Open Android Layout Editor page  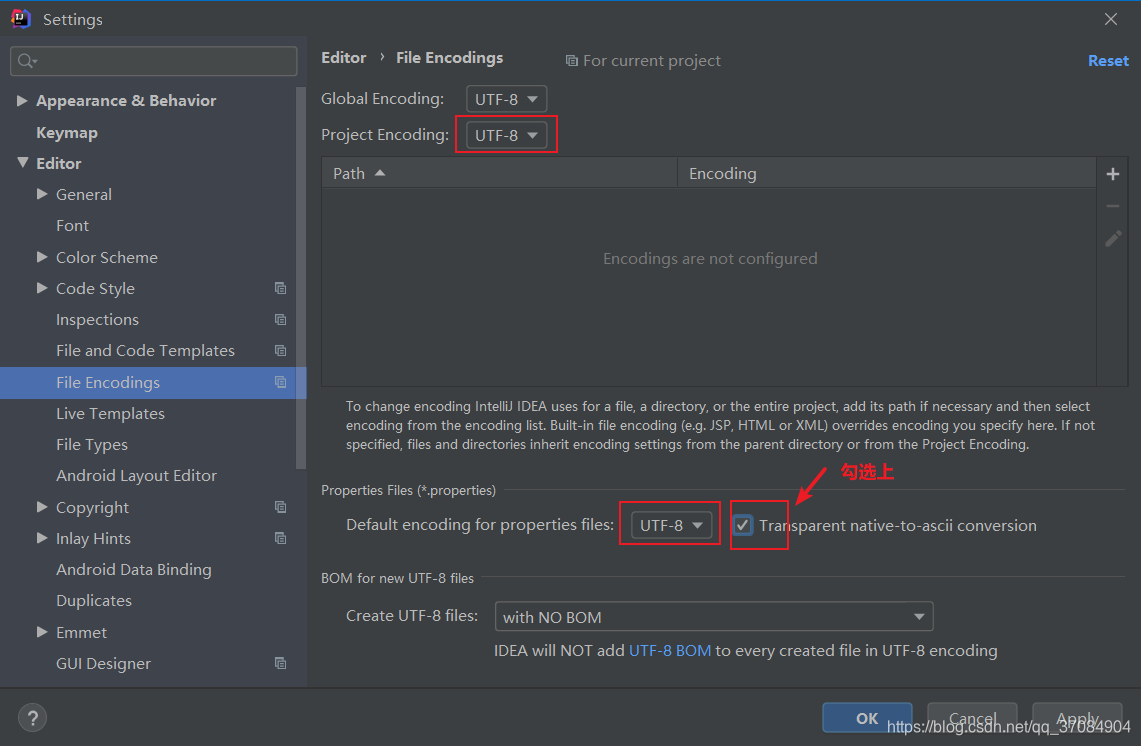tap(136, 476)
